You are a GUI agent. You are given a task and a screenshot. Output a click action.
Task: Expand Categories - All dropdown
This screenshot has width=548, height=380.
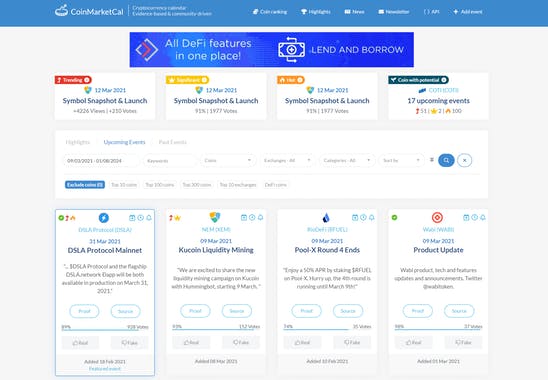347,160
